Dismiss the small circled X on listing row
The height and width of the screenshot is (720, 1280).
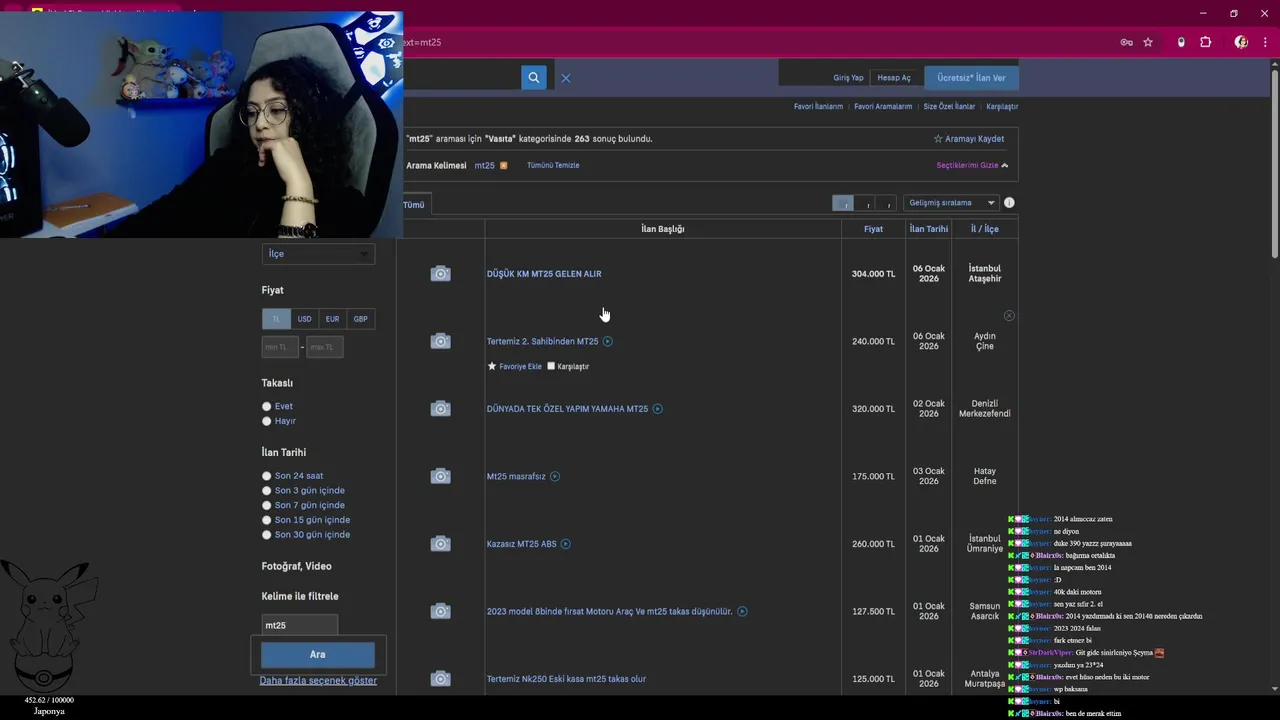[1009, 316]
